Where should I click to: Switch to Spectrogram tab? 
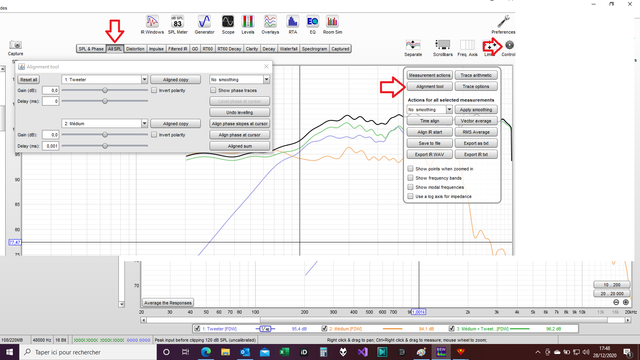314,49
